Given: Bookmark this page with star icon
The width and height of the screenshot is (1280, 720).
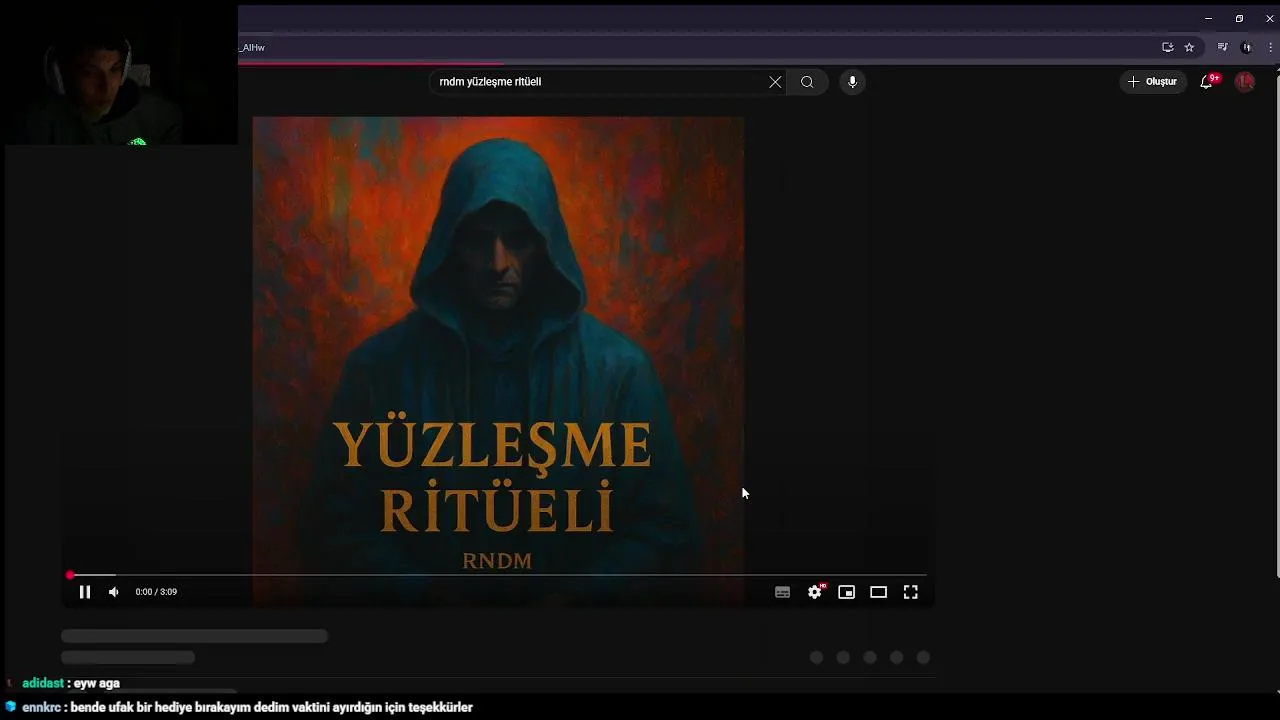Looking at the screenshot, I should pos(1189,47).
